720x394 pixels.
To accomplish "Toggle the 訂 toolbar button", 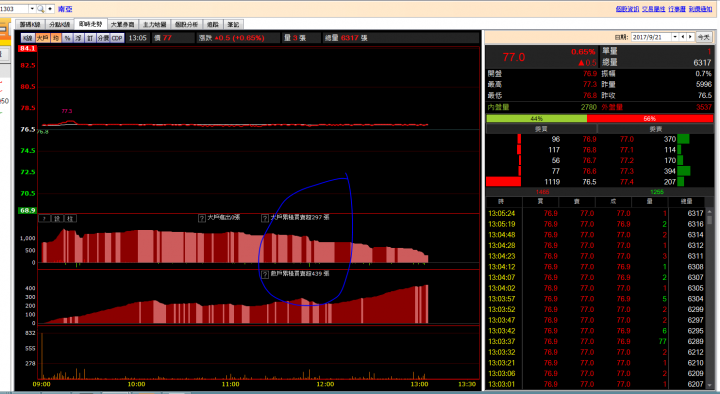I will 90,38.
